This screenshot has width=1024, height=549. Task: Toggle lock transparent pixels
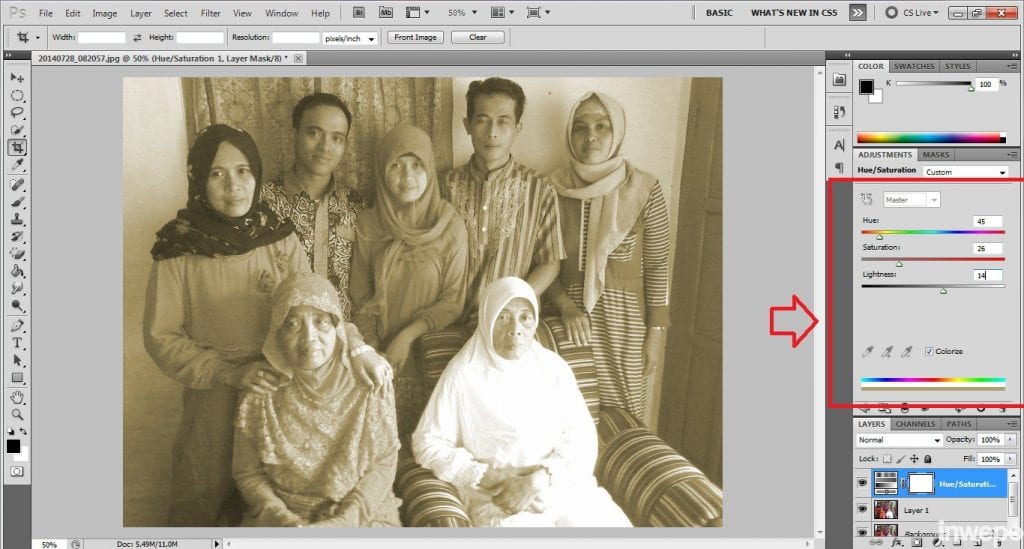tap(887, 459)
